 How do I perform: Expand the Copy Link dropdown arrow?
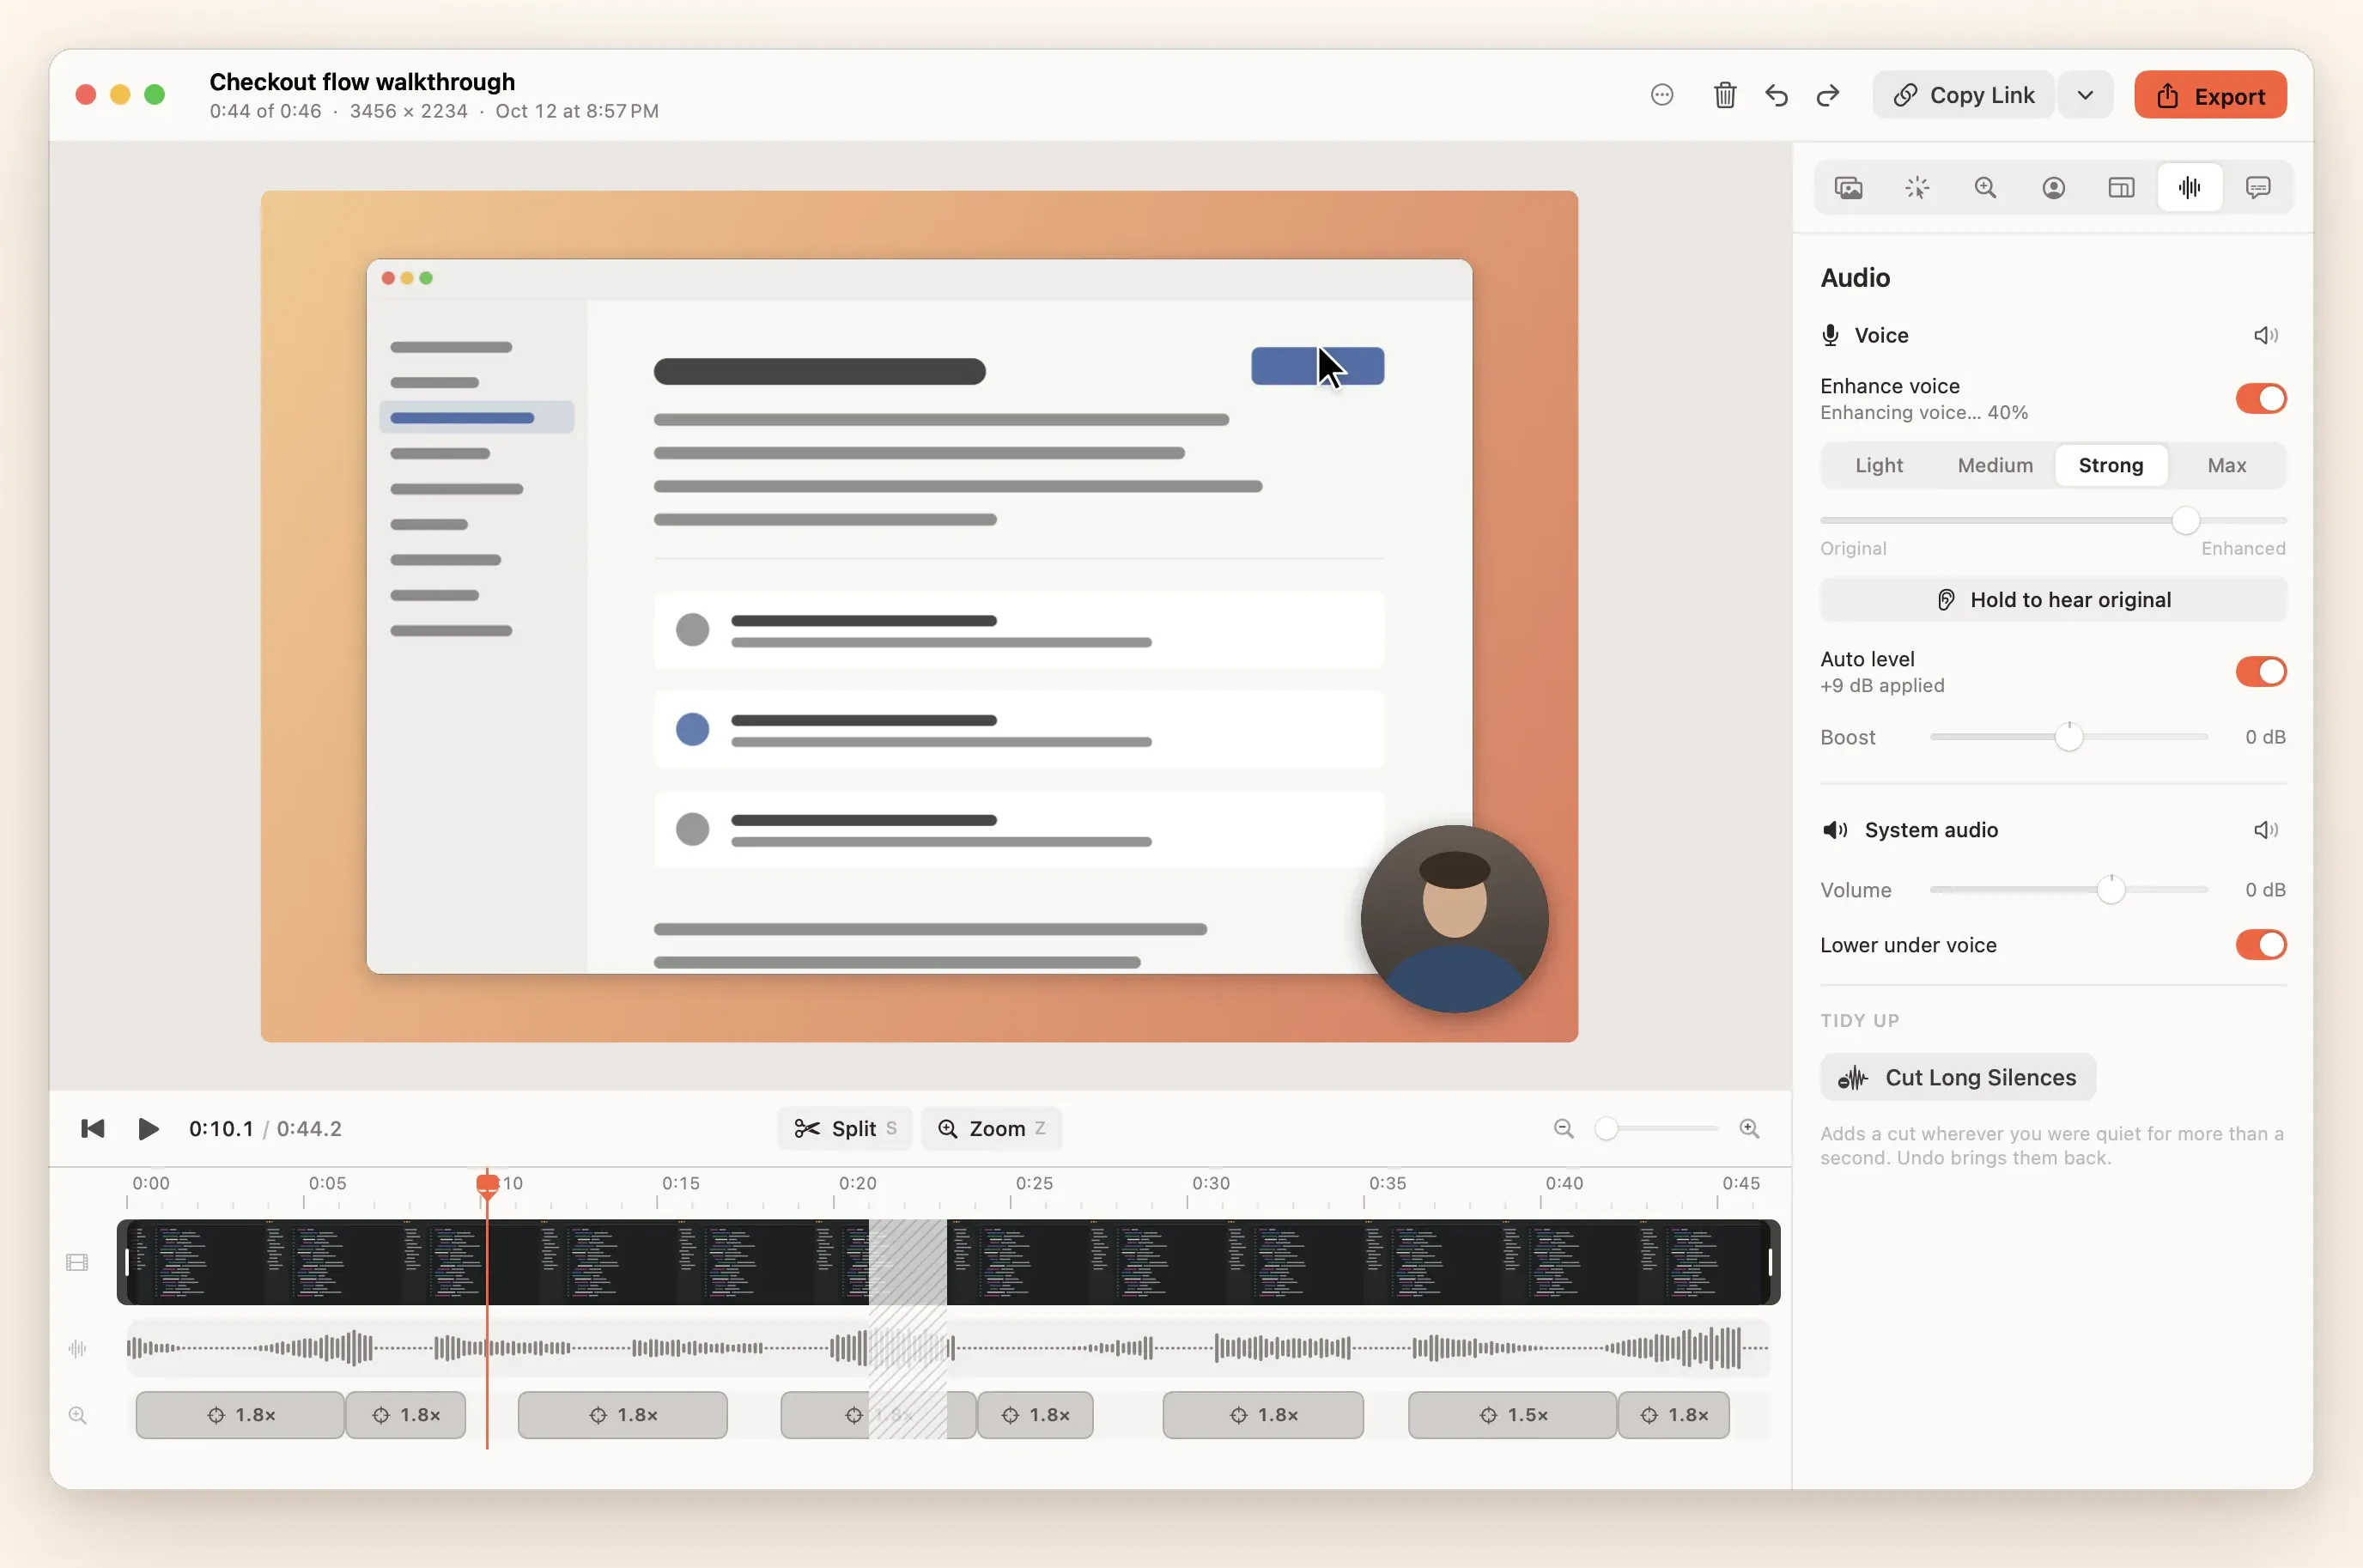coord(2085,95)
